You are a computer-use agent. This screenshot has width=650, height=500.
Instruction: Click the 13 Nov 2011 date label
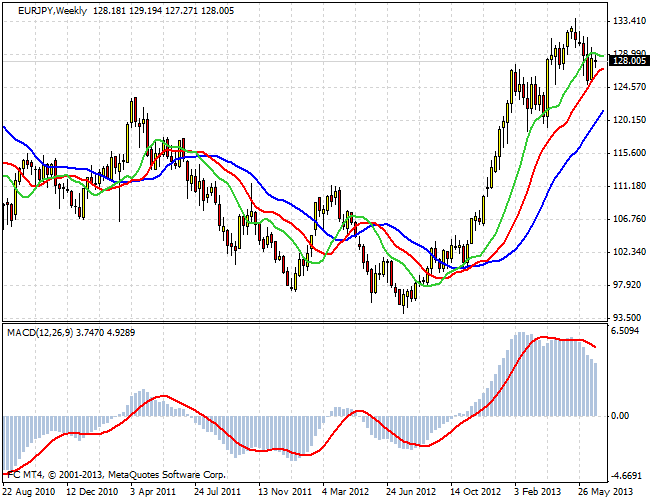285,492
